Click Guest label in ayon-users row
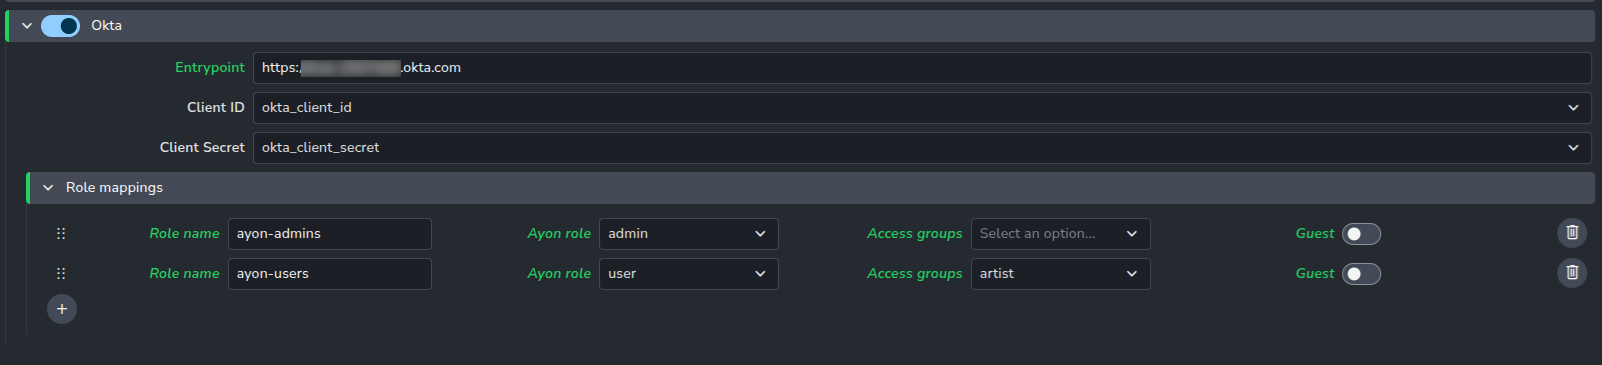Image resolution: width=1602 pixels, height=365 pixels. [x=1315, y=273]
